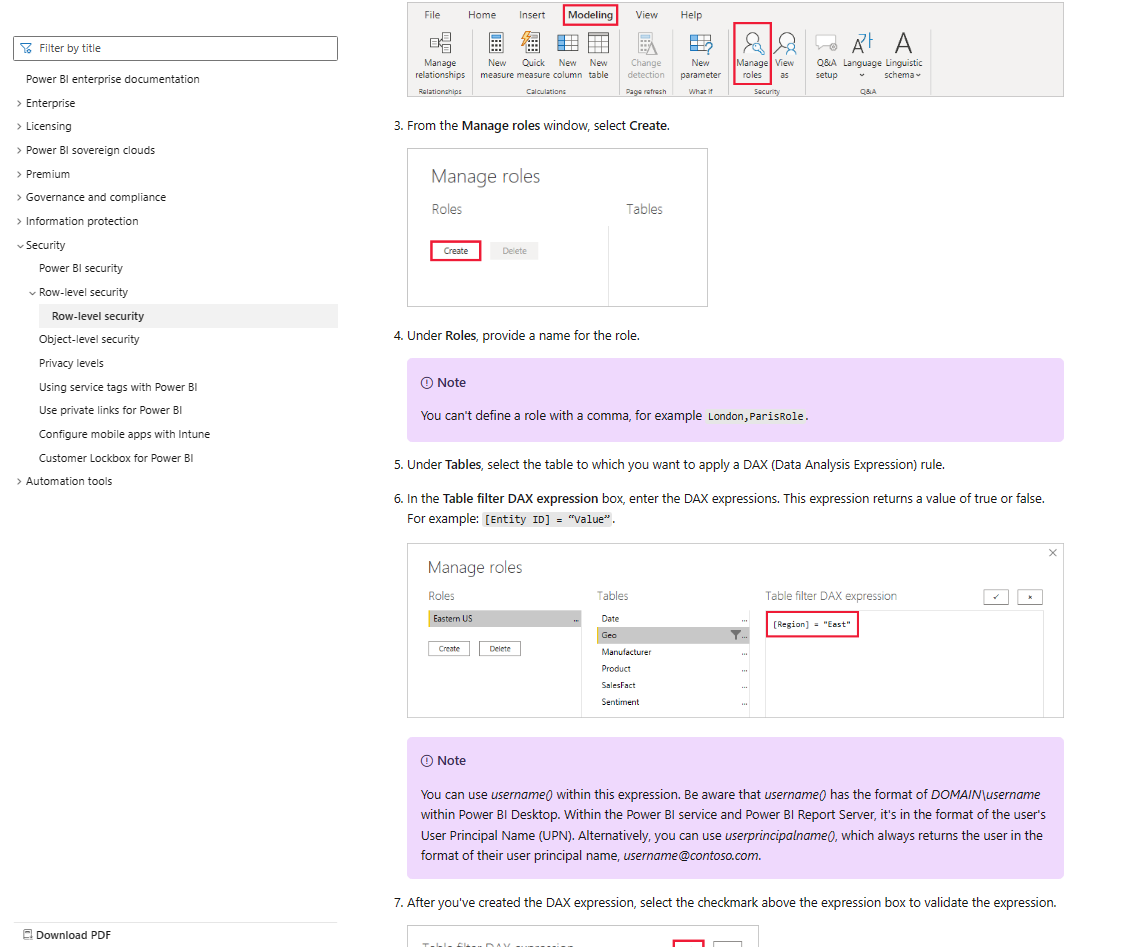
Task: Open the View ribbon tab
Action: (x=646, y=15)
